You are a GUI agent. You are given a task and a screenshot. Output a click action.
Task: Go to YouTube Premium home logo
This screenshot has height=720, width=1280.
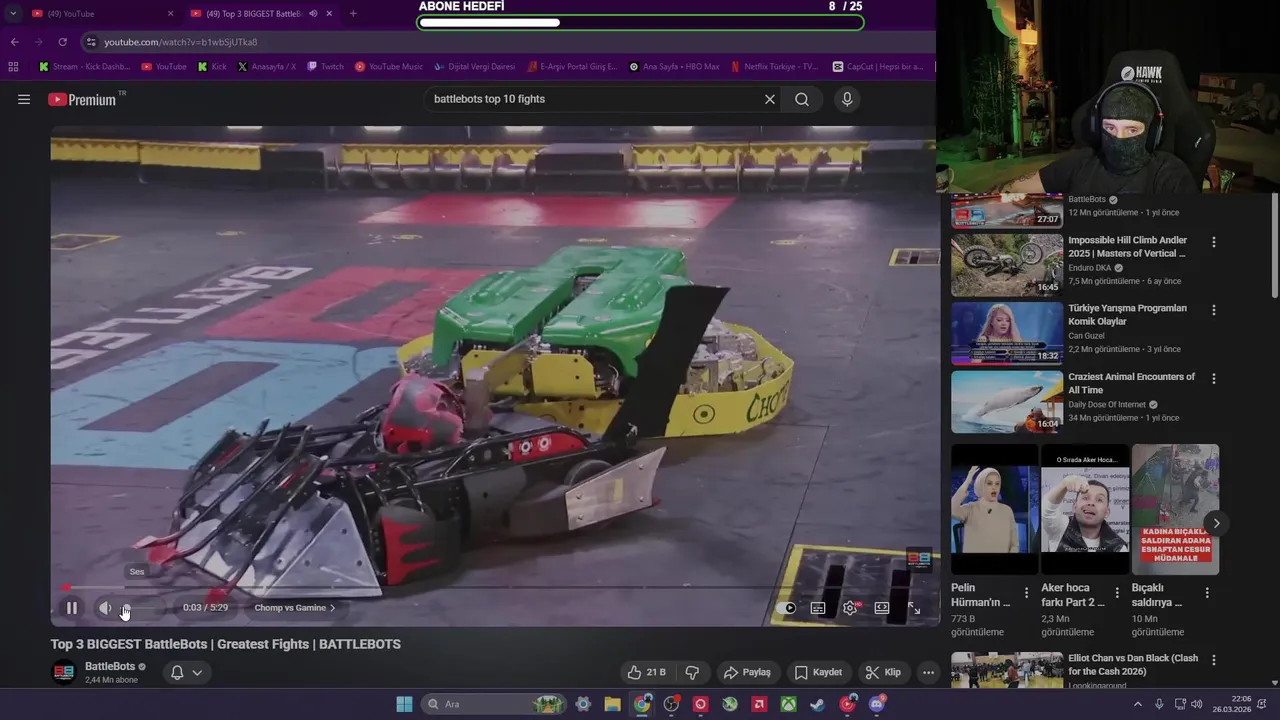point(84,99)
